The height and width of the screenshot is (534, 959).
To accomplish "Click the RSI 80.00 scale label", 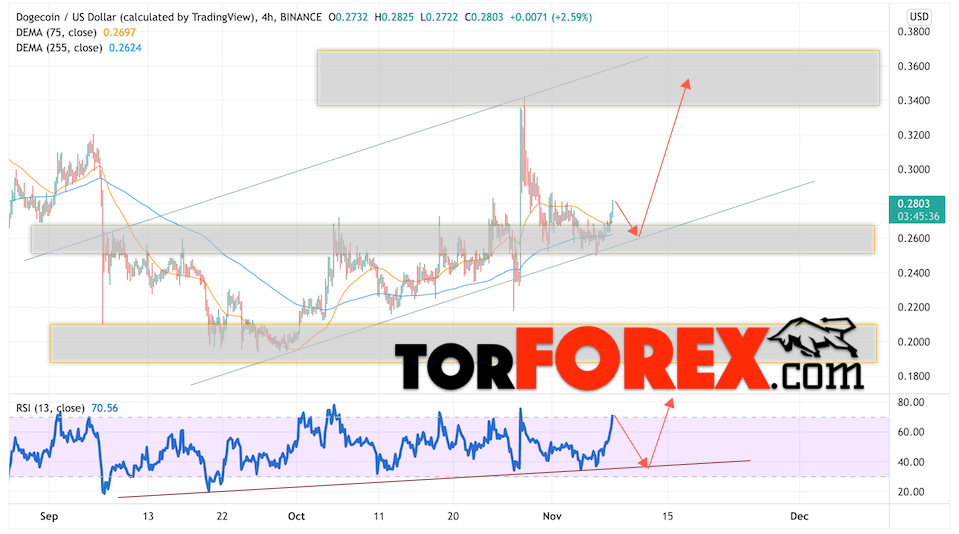I will (x=911, y=402).
